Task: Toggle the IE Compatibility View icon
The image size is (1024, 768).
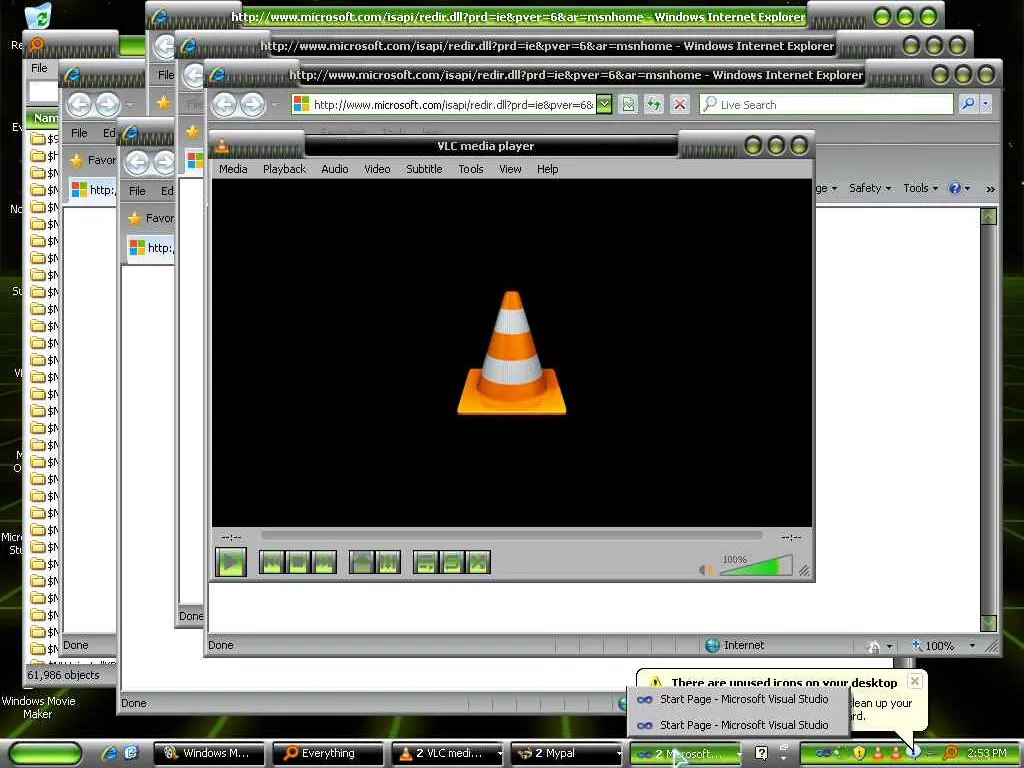Action: pos(628,104)
